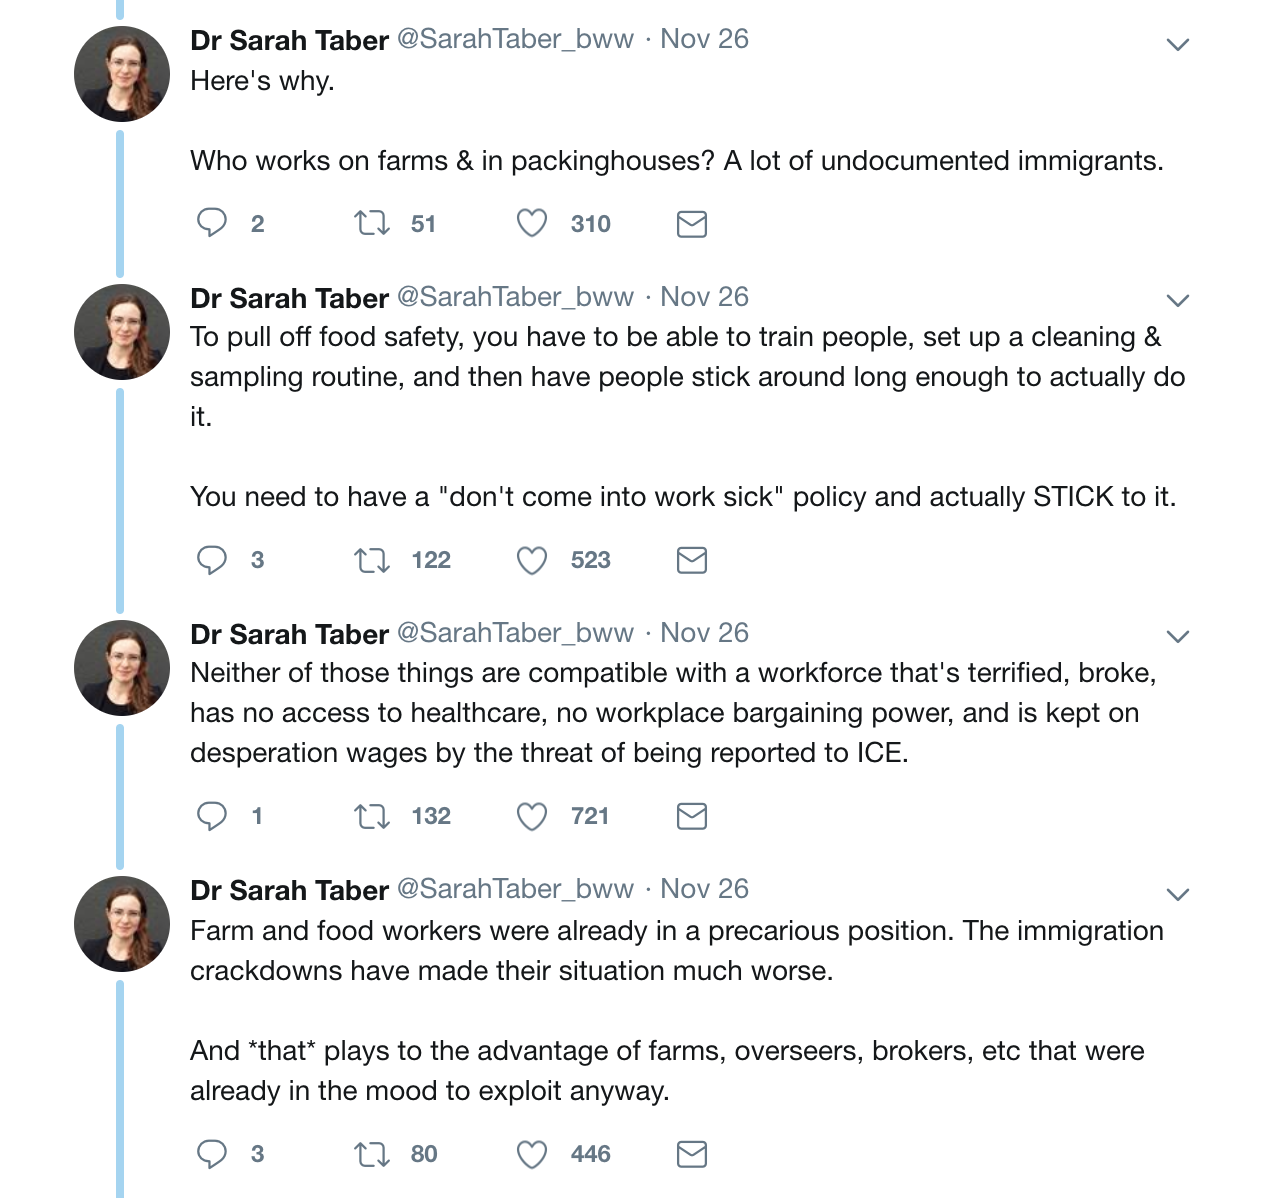Click Dr Sarah Taber's avatar on the last tweet
This screenshot has width=1266, height=1198.
[x=122, y=924]
